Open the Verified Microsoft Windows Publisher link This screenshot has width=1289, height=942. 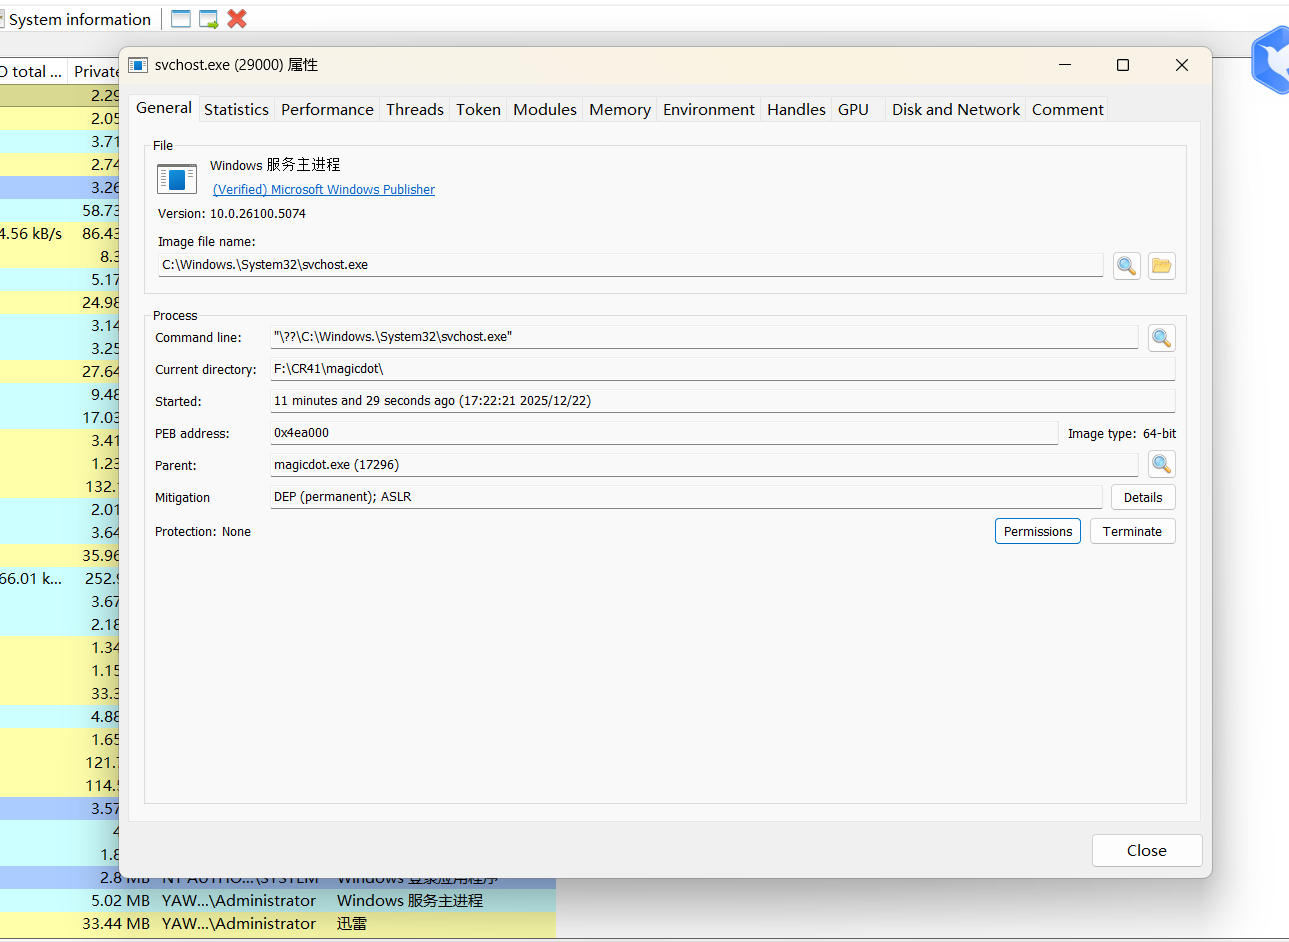(324, 190)
